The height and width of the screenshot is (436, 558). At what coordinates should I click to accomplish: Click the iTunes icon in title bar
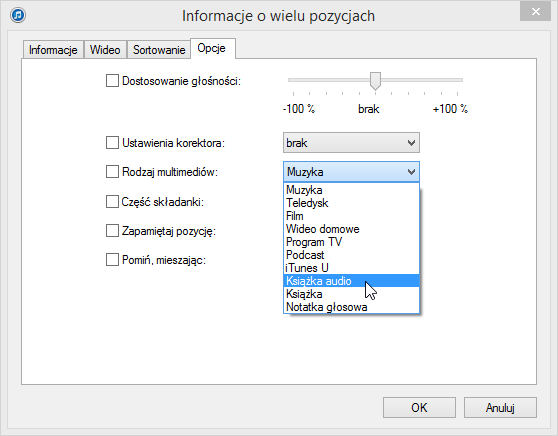(18, 15)
